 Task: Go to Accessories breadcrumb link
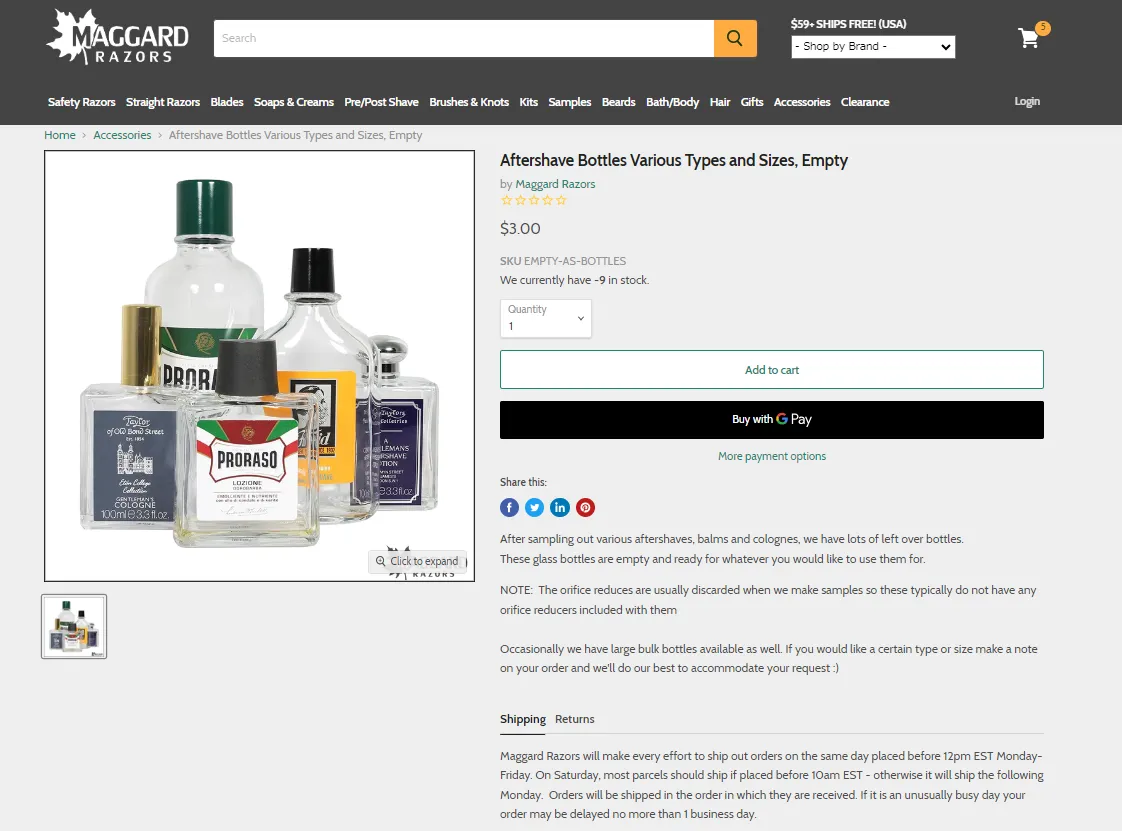point(122,135)
